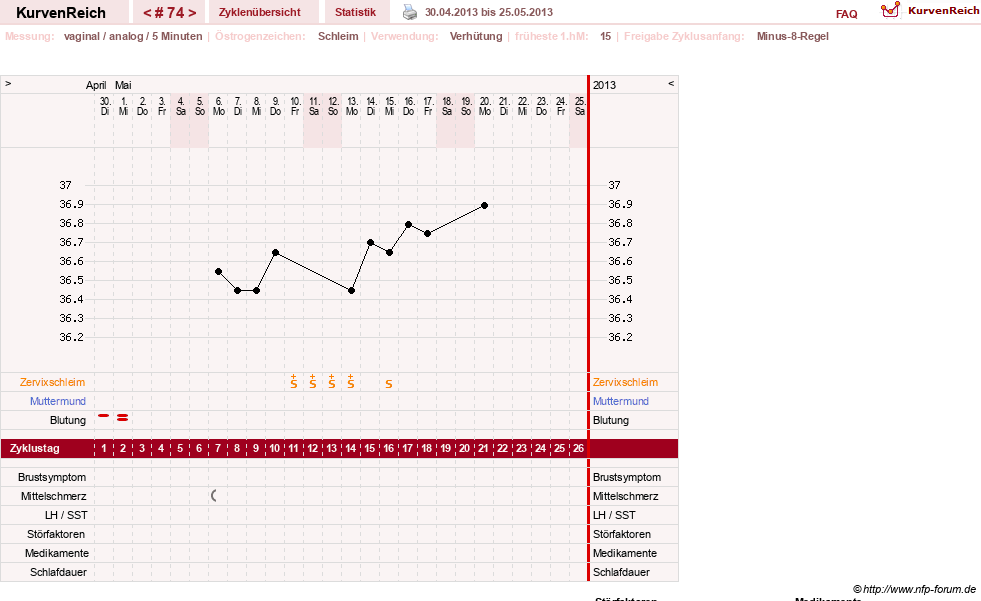Click the date header 25. Sa
This screenshot has width=981, height=601.
coord(579,106)
